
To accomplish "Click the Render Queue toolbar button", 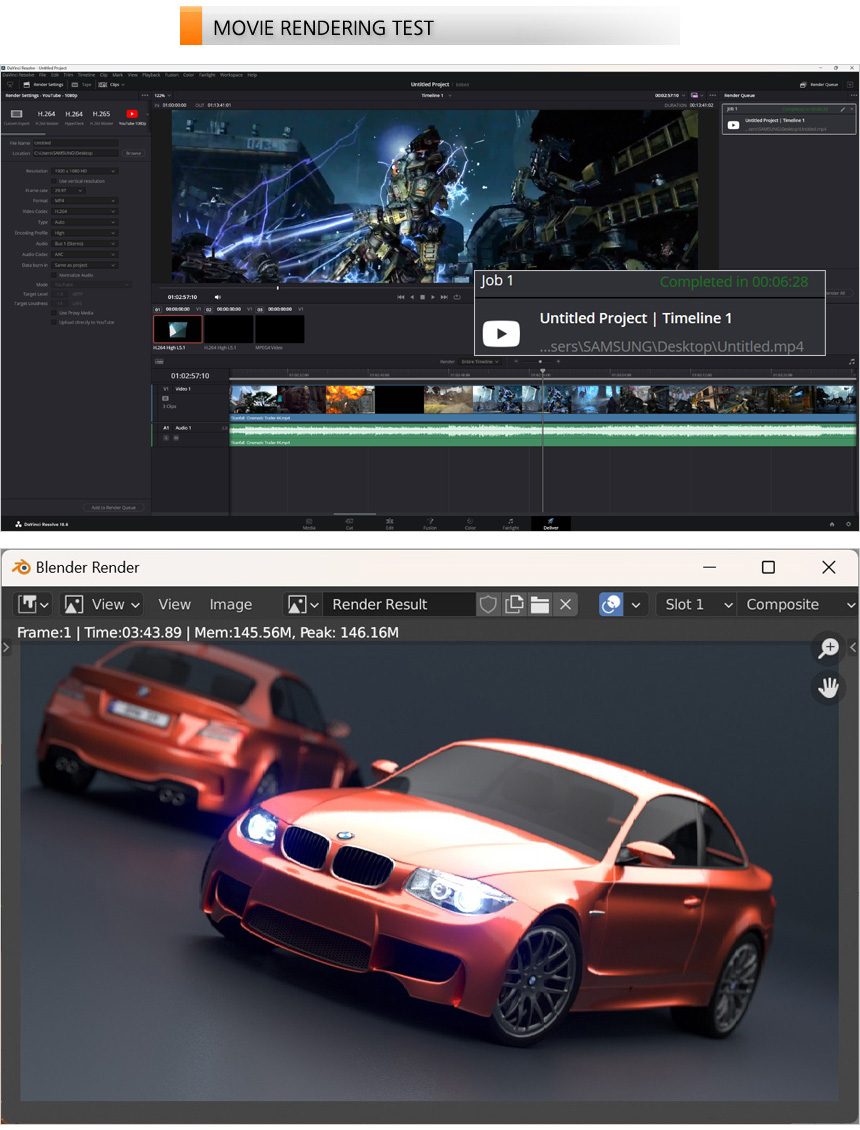I will click(x=818, y=84).
